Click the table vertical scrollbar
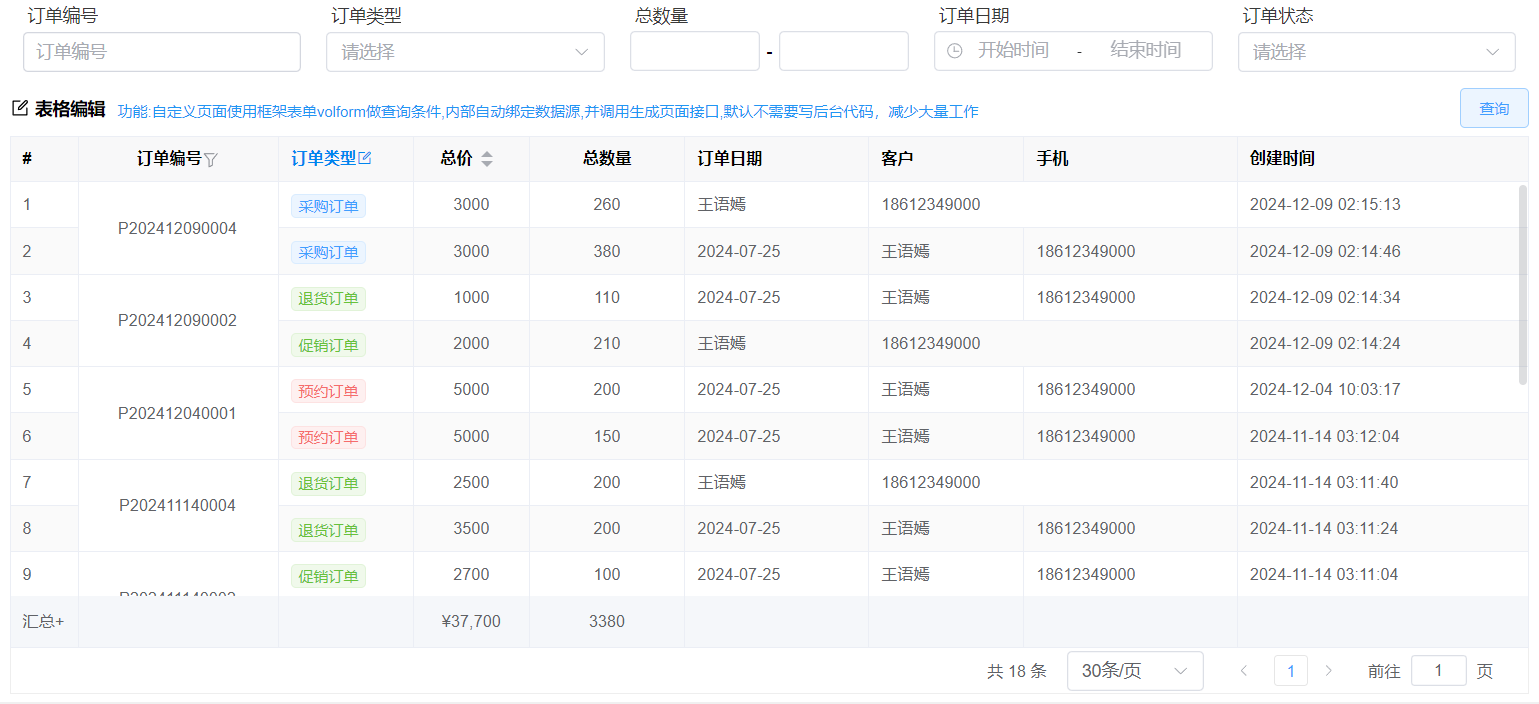1539x704 pixels. coord(1523,285)
